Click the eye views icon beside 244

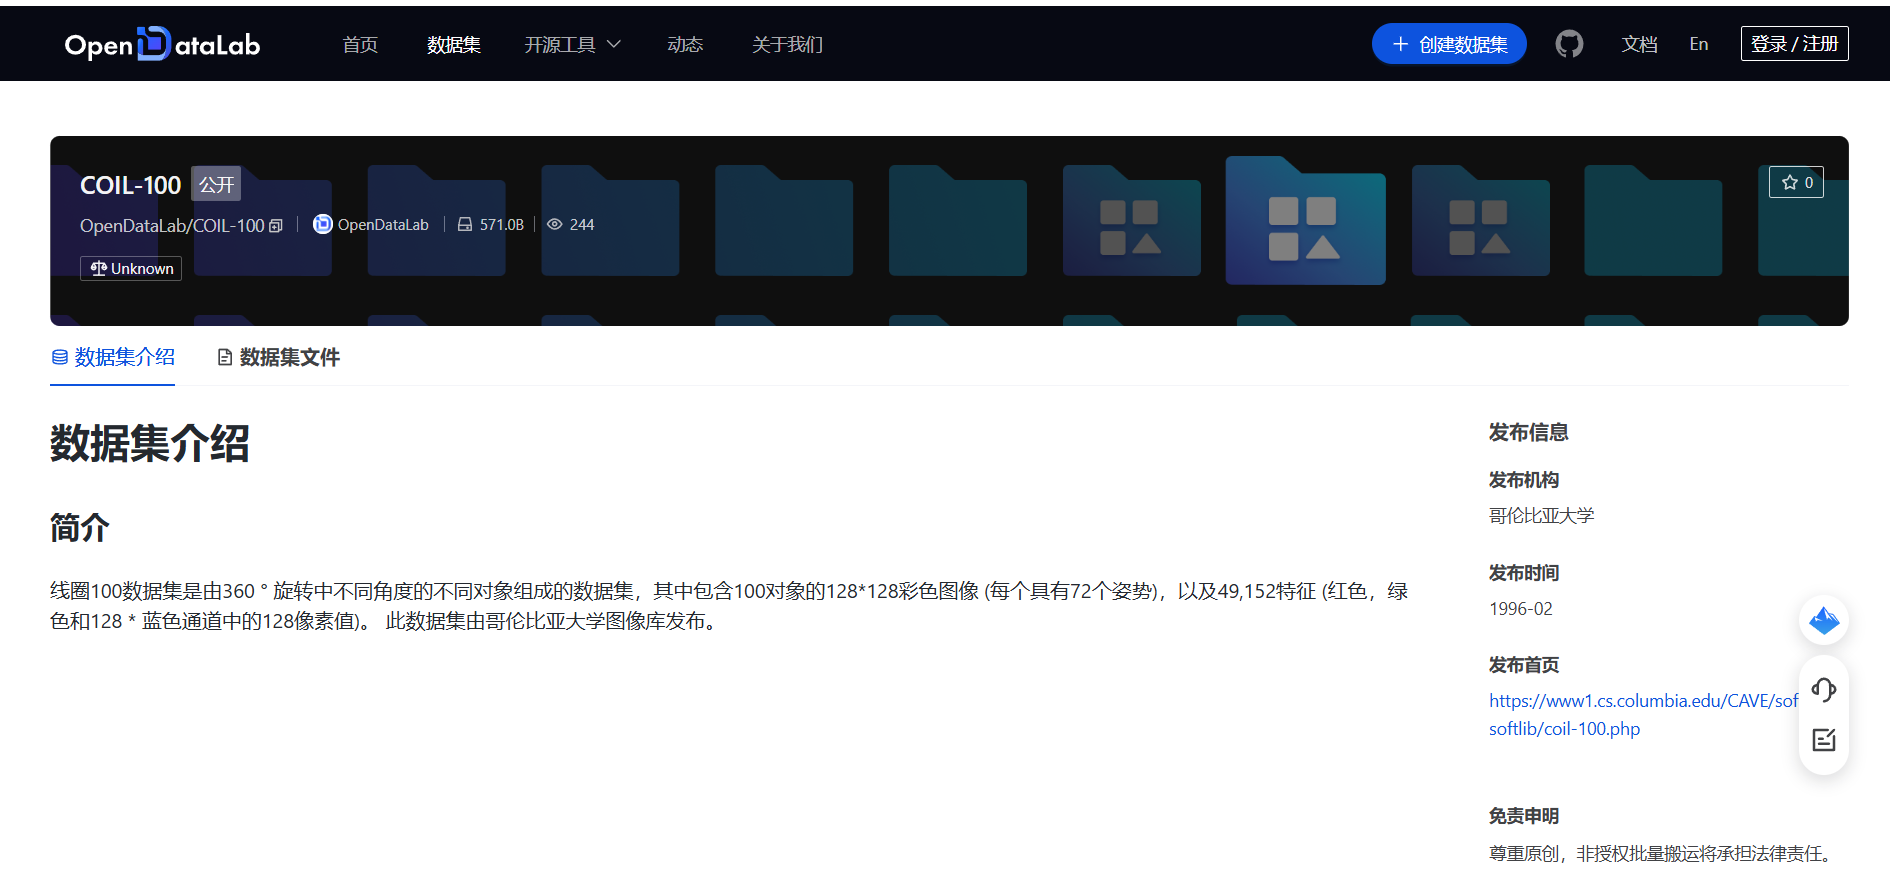coord(555,225)
